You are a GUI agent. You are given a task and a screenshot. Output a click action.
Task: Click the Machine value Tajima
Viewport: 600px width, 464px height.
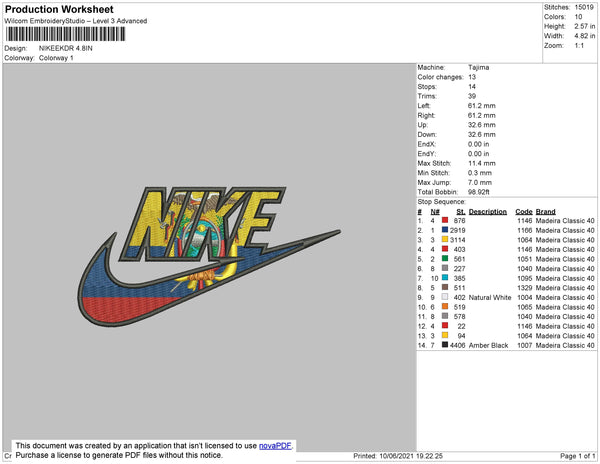coord(478,67)
